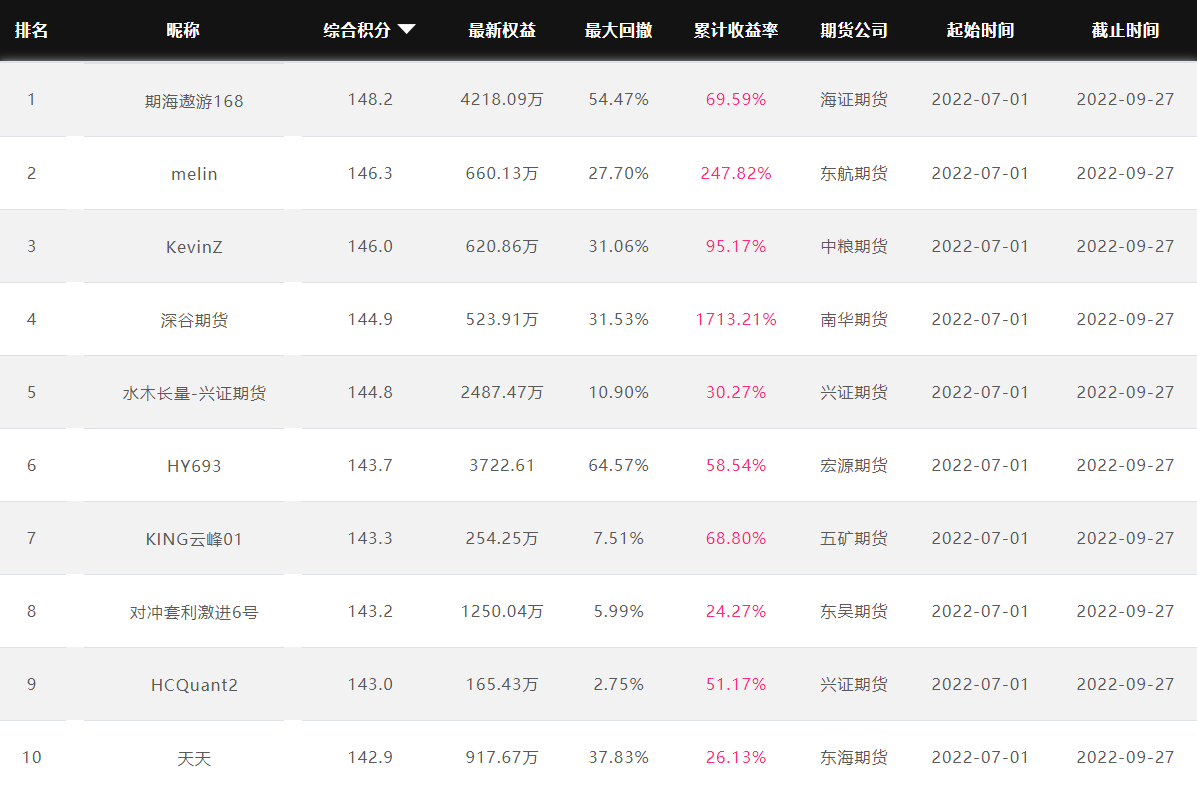This screenshot has height=791, width=1197.
Task: Open trader 天天 nickname
Action: point(194,758)
